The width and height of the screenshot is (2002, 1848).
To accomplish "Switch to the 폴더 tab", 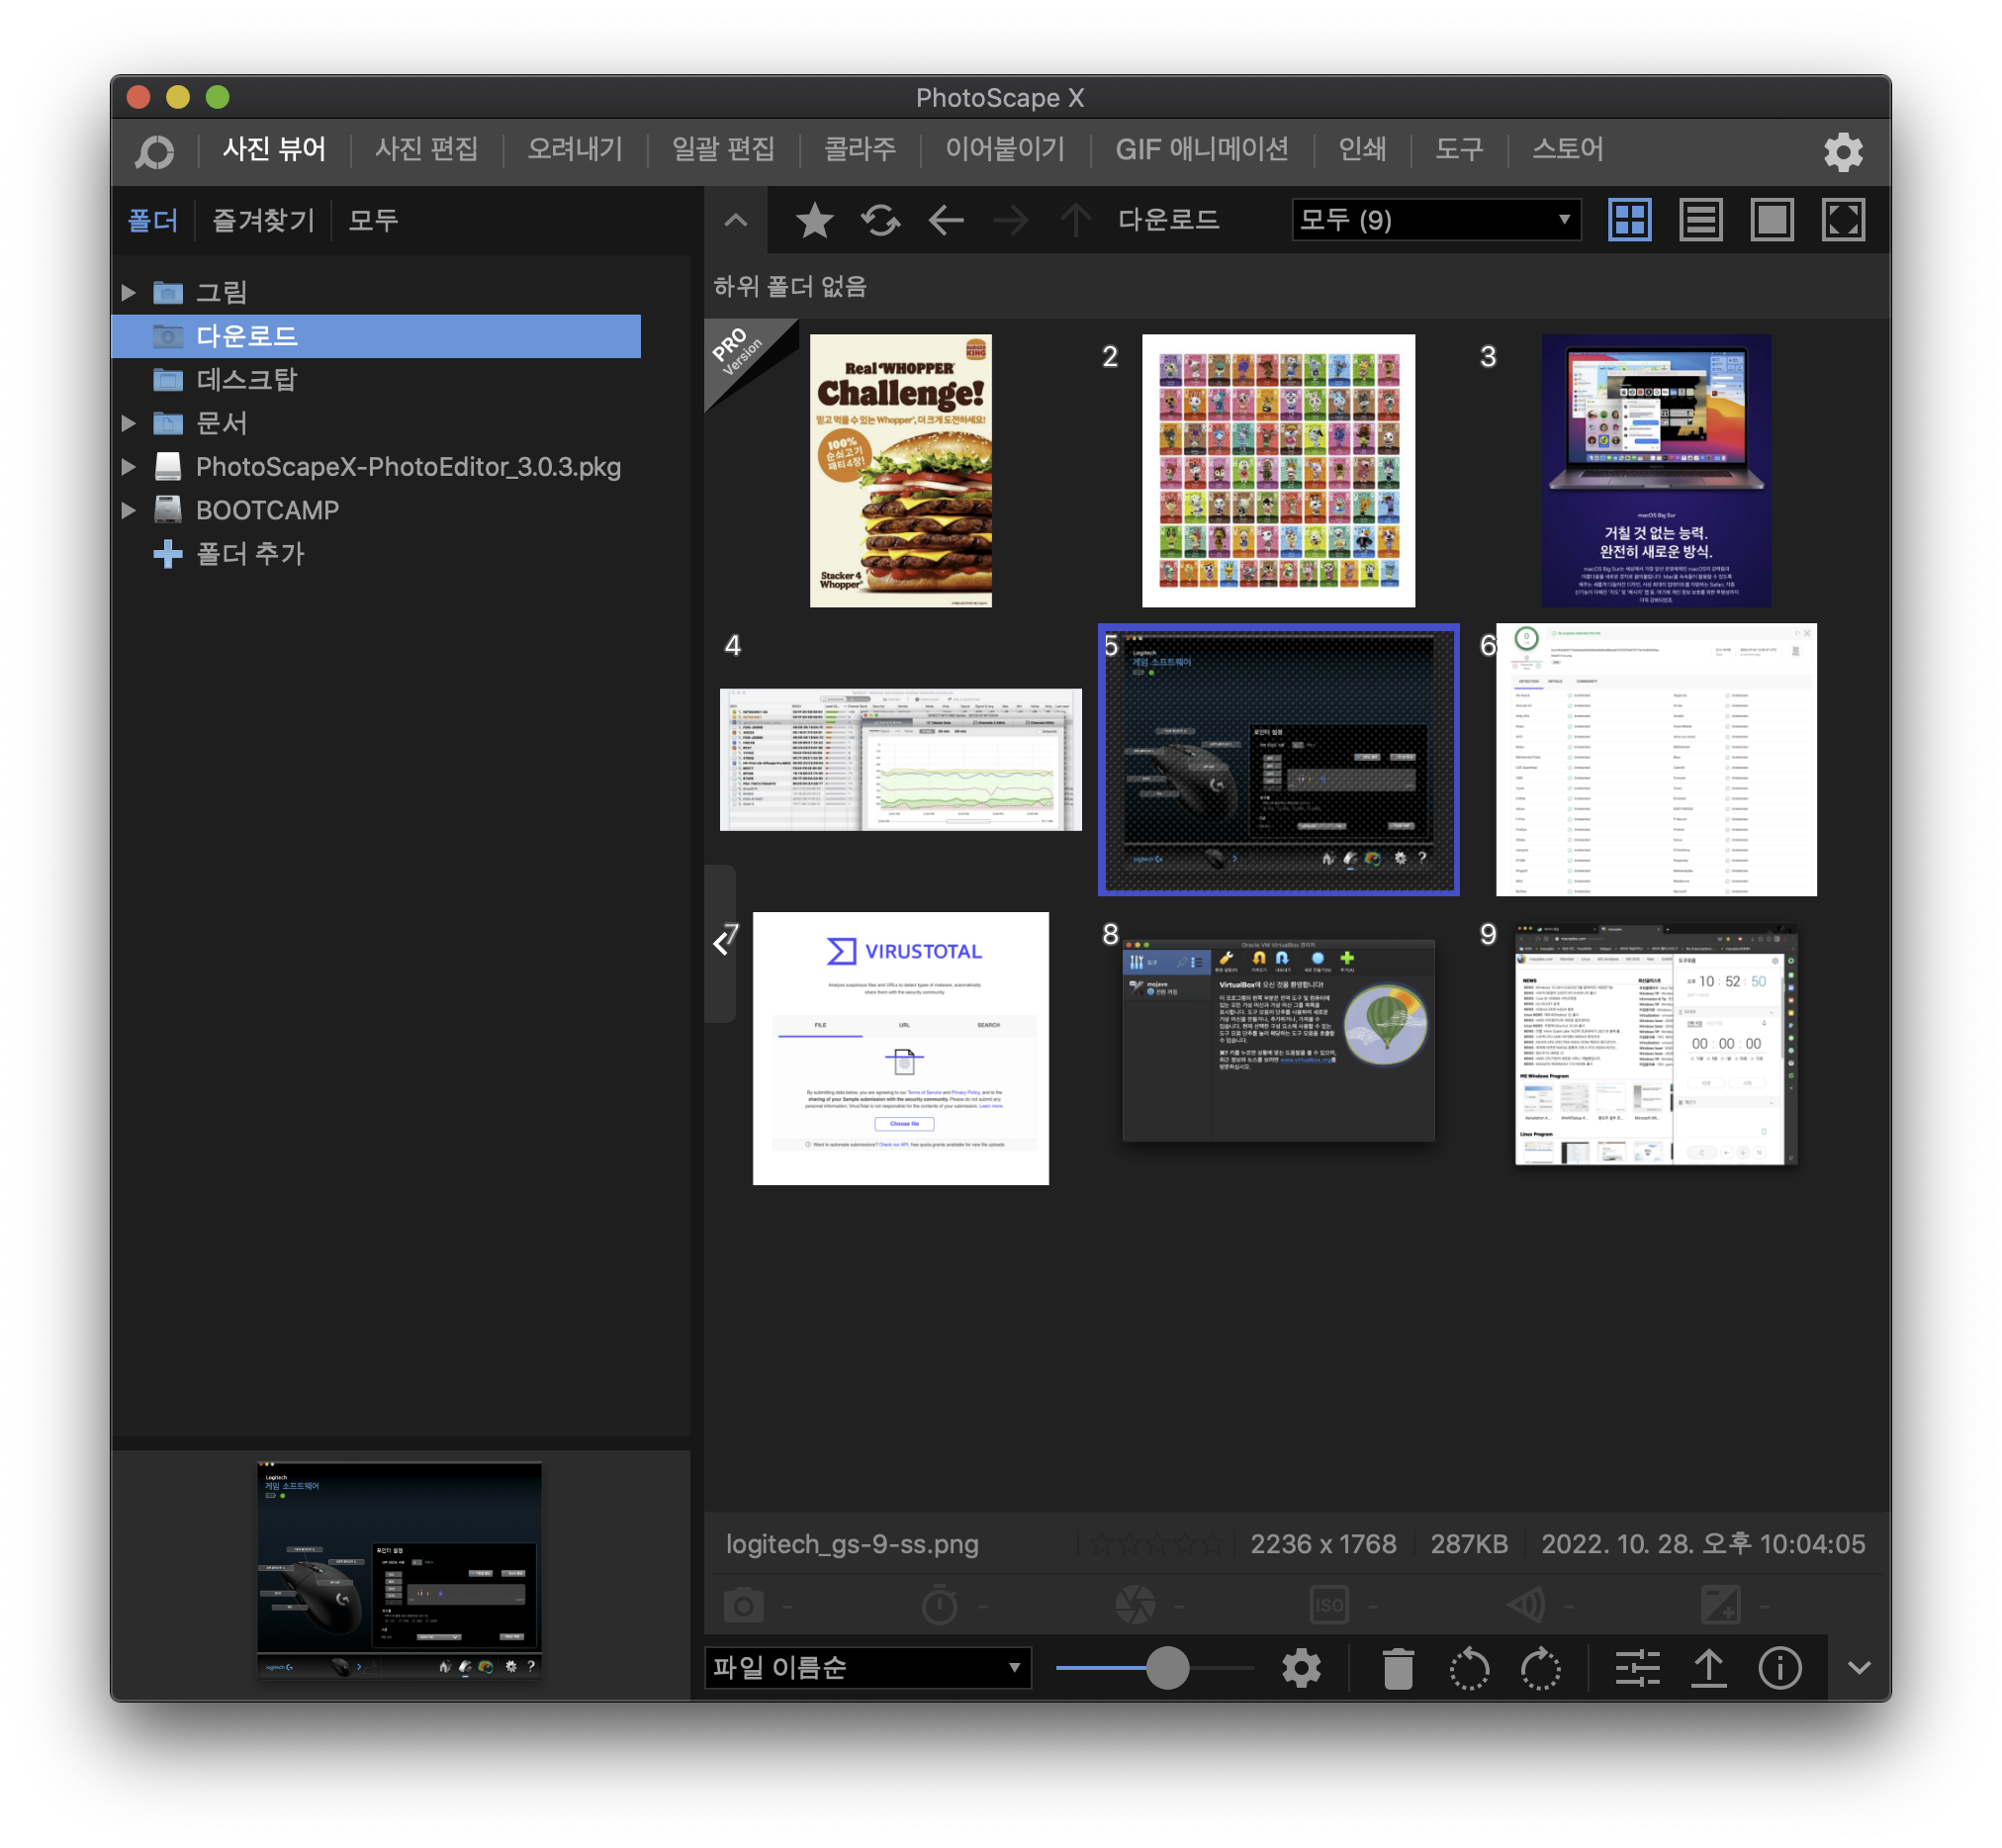I will 152,220.
